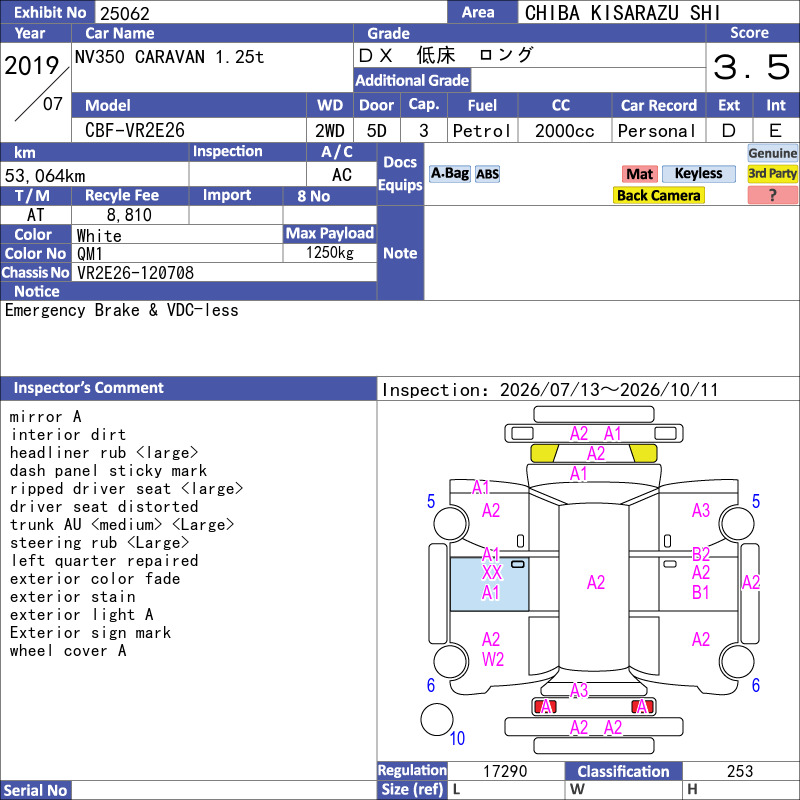Click the 3.5 score value
This screenshot has height=800, width=800.
[752, 67]
